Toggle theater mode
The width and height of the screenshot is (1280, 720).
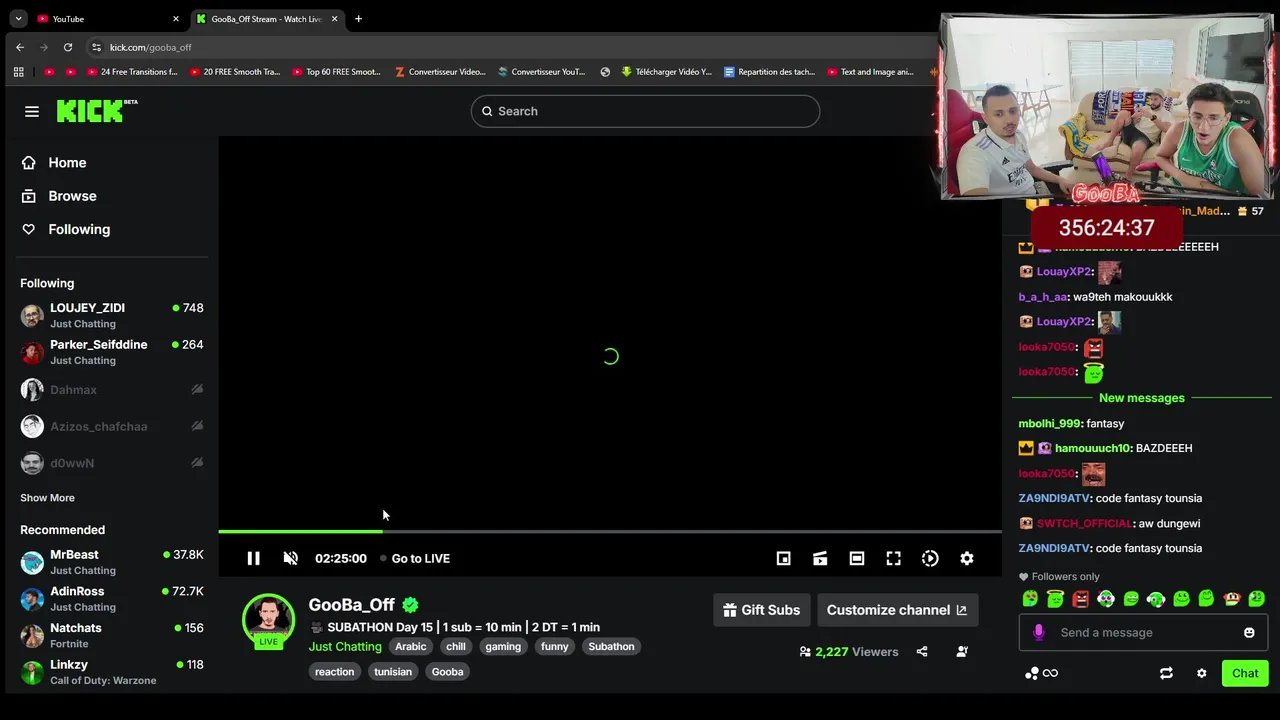(x=857, y=558)
